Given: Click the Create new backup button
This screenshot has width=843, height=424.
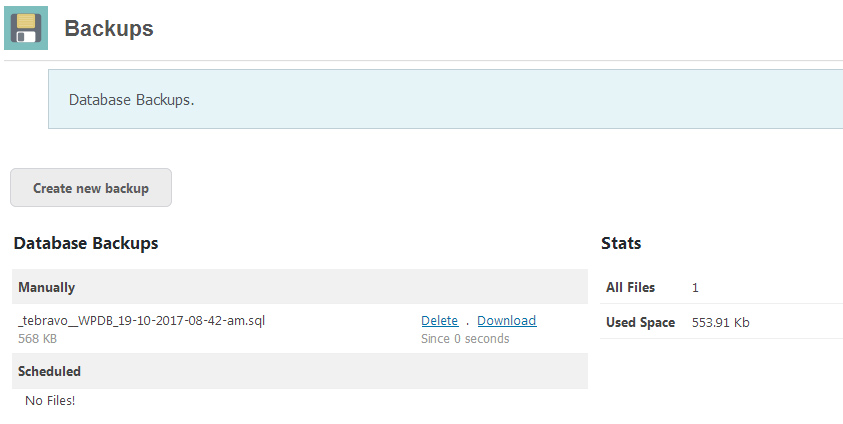Looking at the screenshot, I should [x=91, y=188].
